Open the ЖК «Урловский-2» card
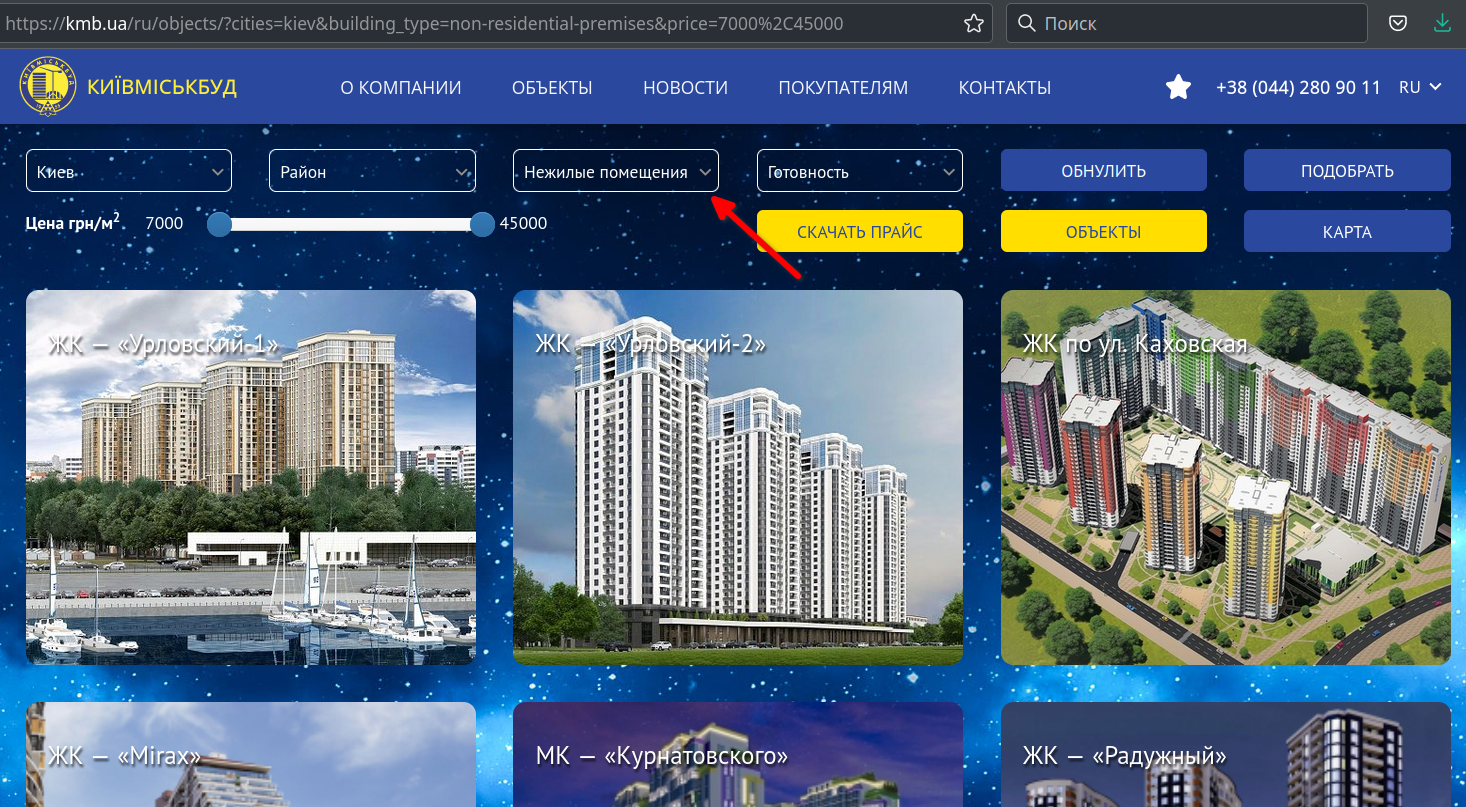This screenshot has height=807, width=1466. click(x=738, y=477)
